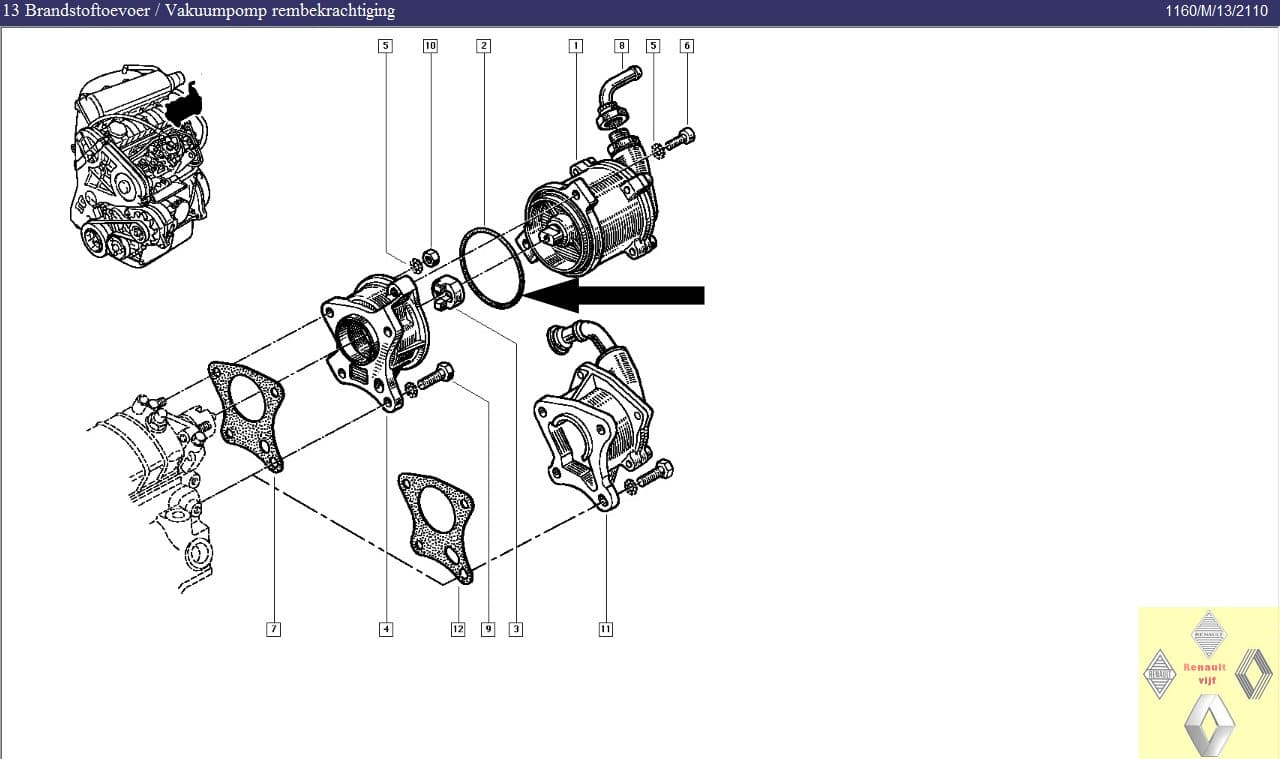Select callout number 2 for the O-ring
This screenshot has height=759, width=1280.
(x=483, y=46)
